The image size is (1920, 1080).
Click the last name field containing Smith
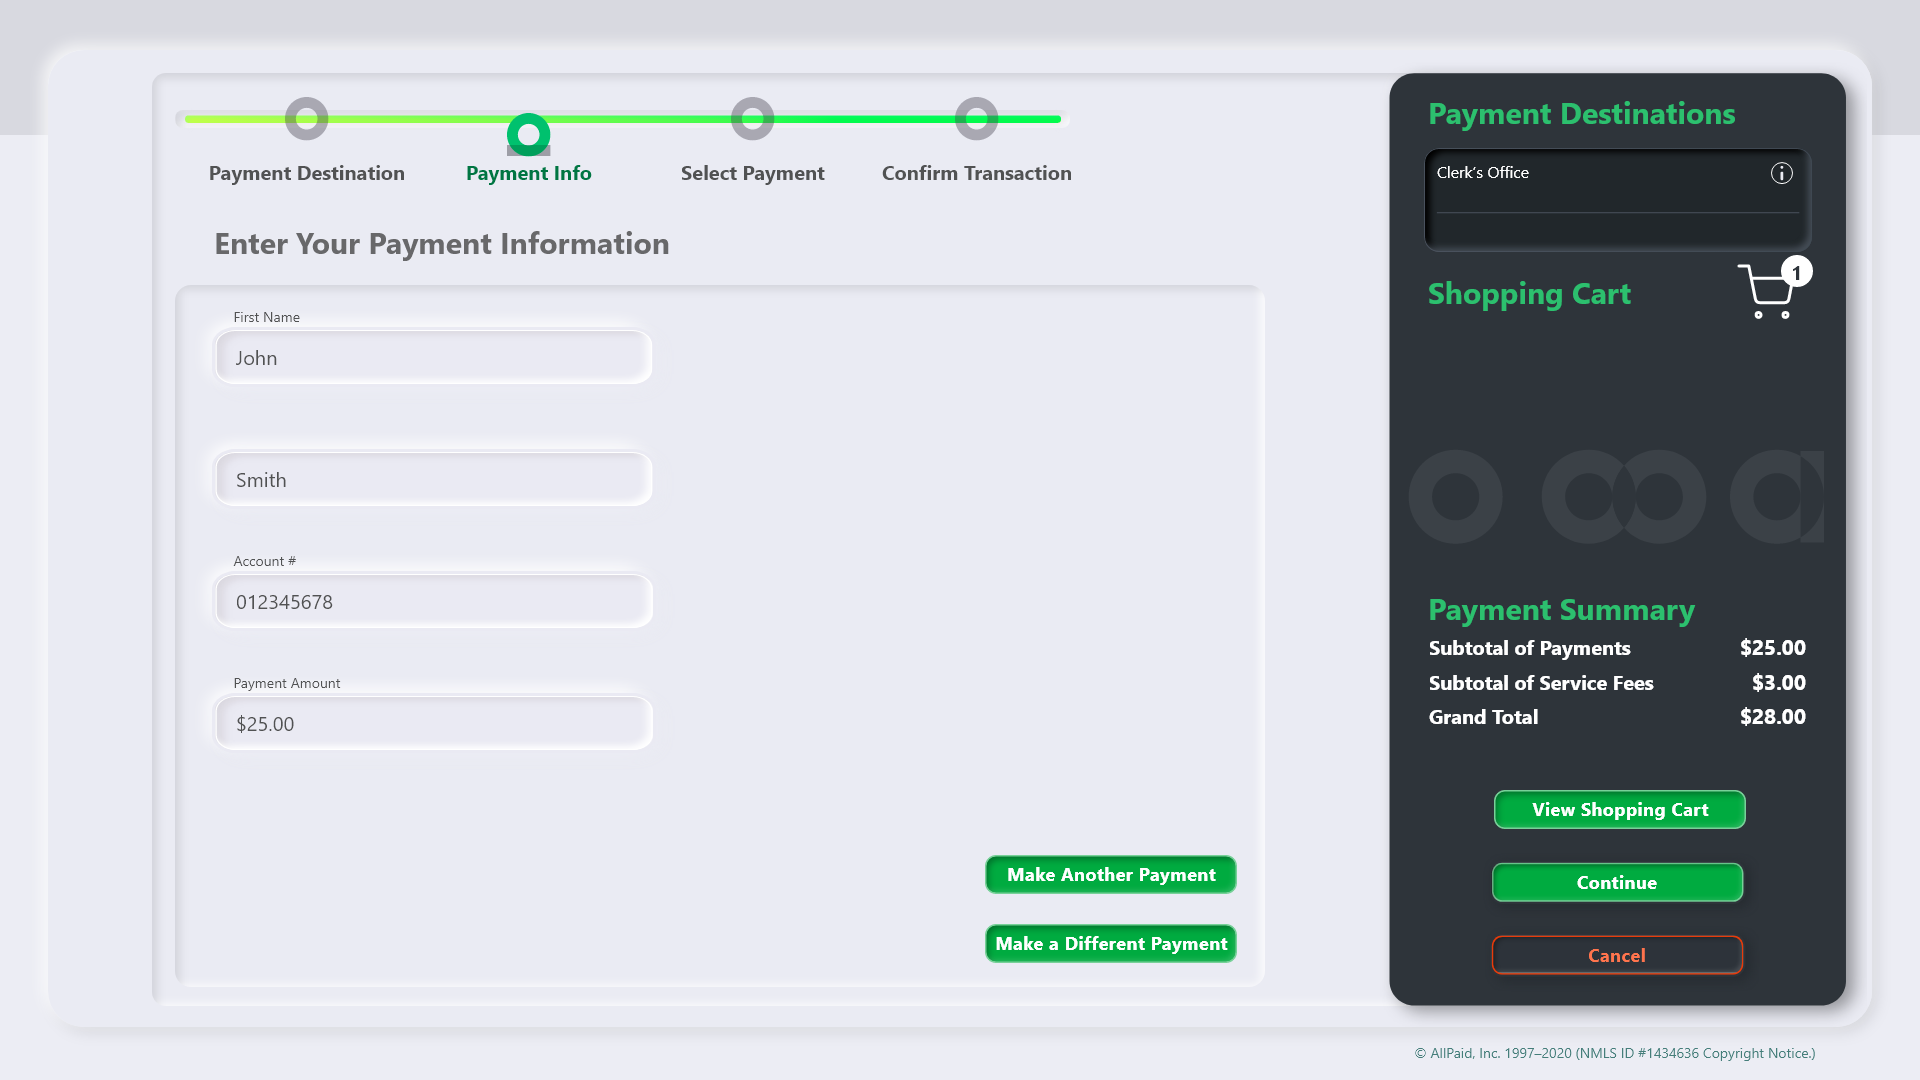433,479
